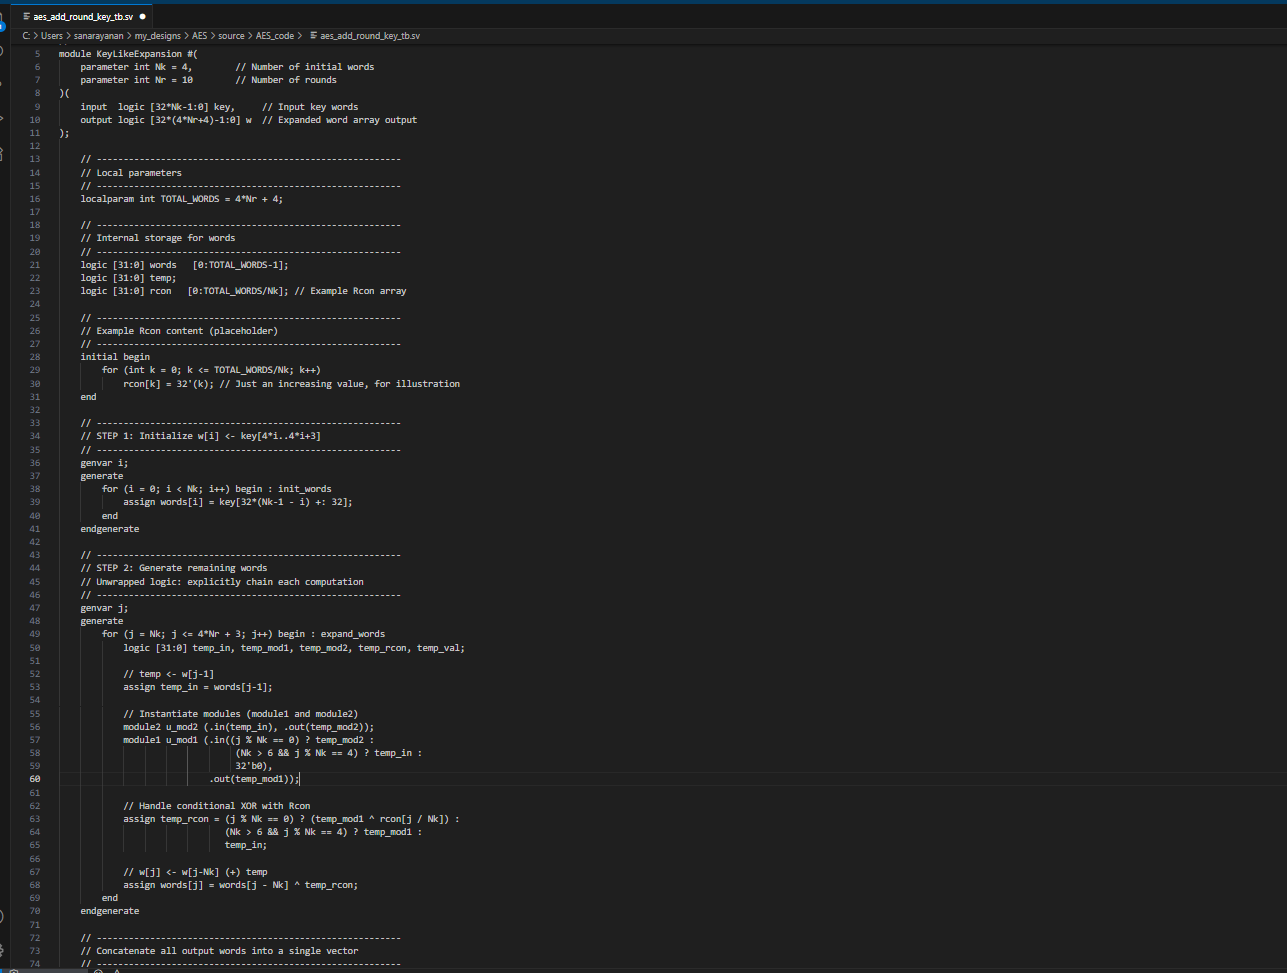The image size is (1287, 973).
Task: Click line number 49 in the gutter
Action: click(35, 634)
